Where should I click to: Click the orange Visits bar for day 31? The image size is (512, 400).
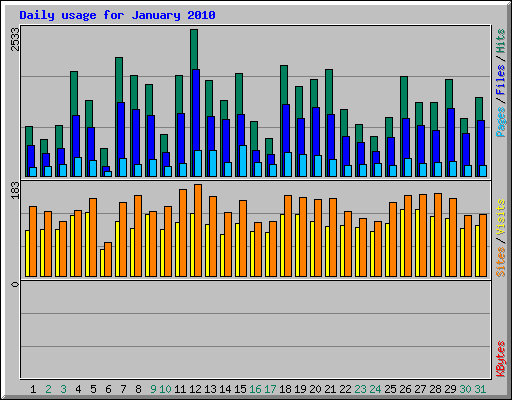[483, 245]
